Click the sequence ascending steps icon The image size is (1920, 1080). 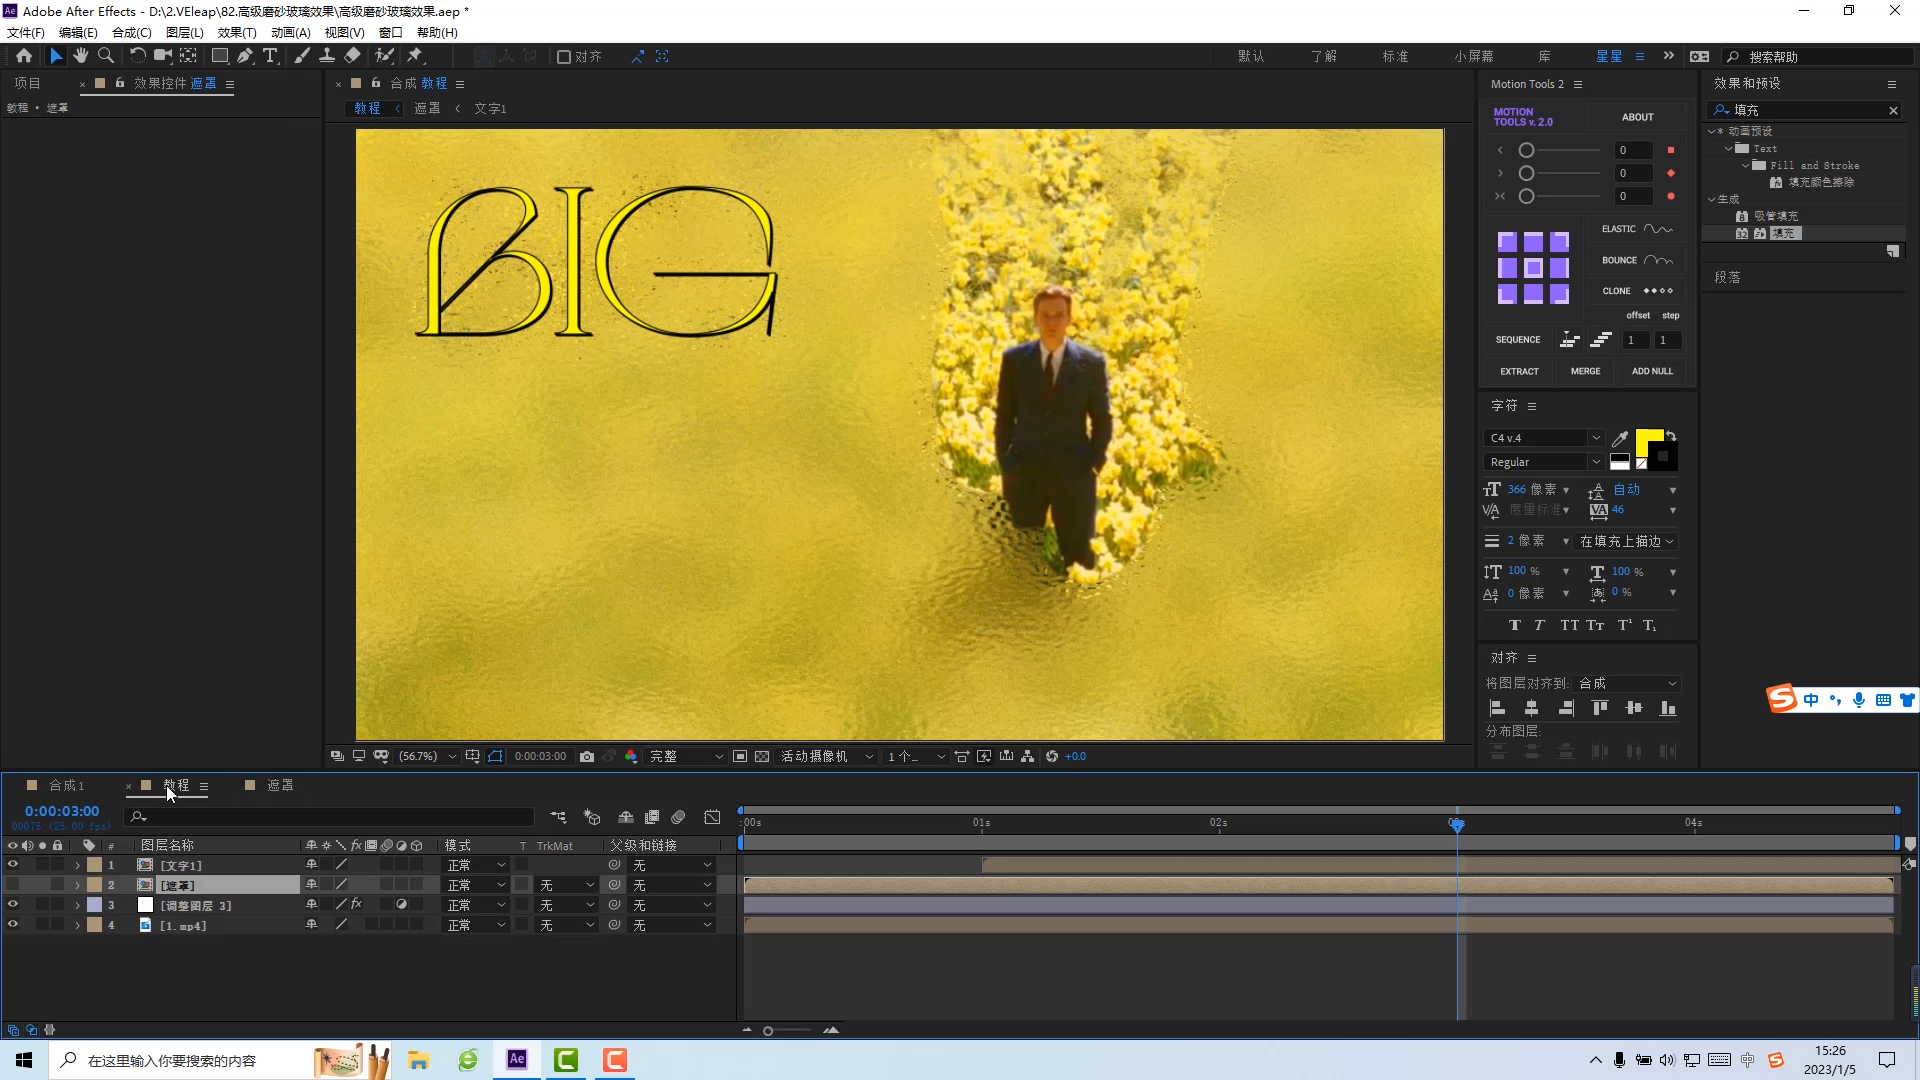click(x=1601, y=340)
